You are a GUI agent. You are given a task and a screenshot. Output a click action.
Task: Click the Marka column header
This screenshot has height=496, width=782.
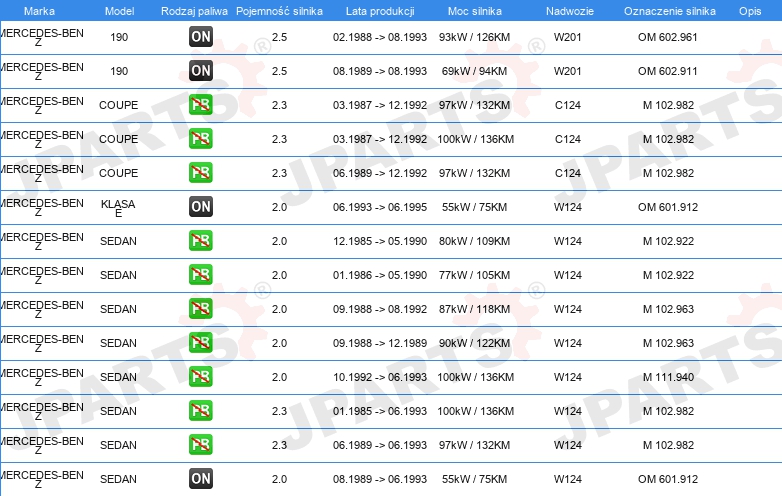pyautogui.click(x=39, y=11)
